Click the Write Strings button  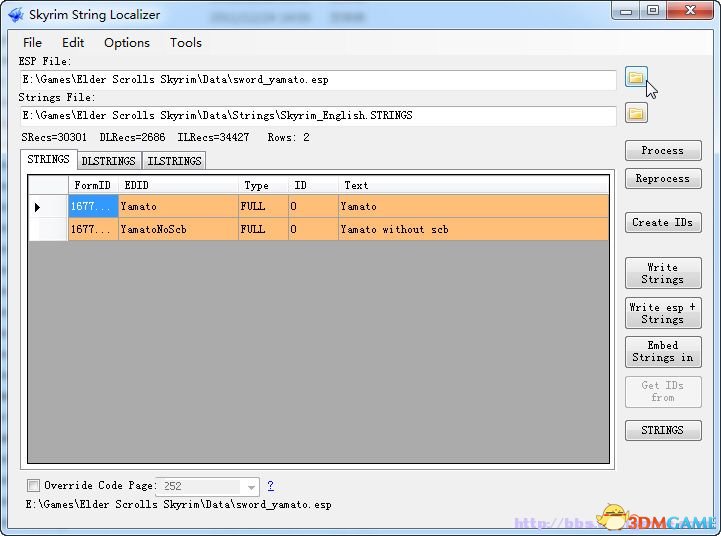pyautogui.click(x=663, y=273)
